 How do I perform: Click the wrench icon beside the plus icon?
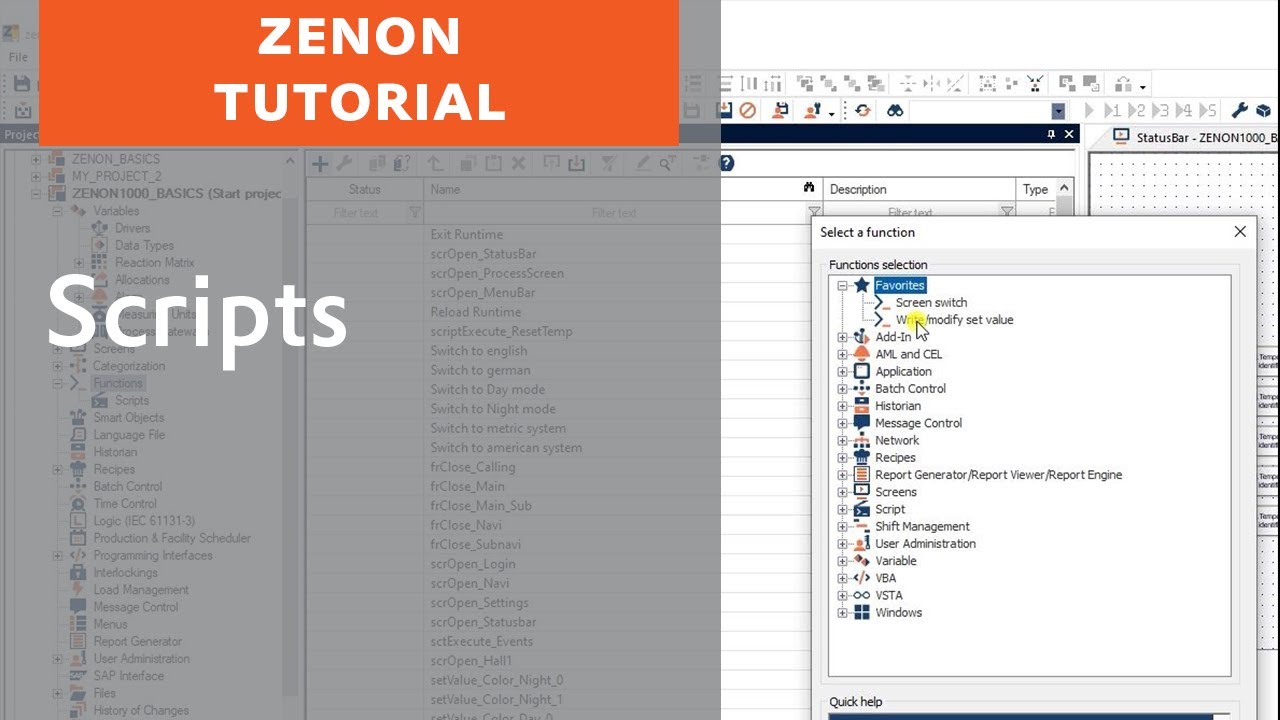pyautogui.click(x=343, y=164)
